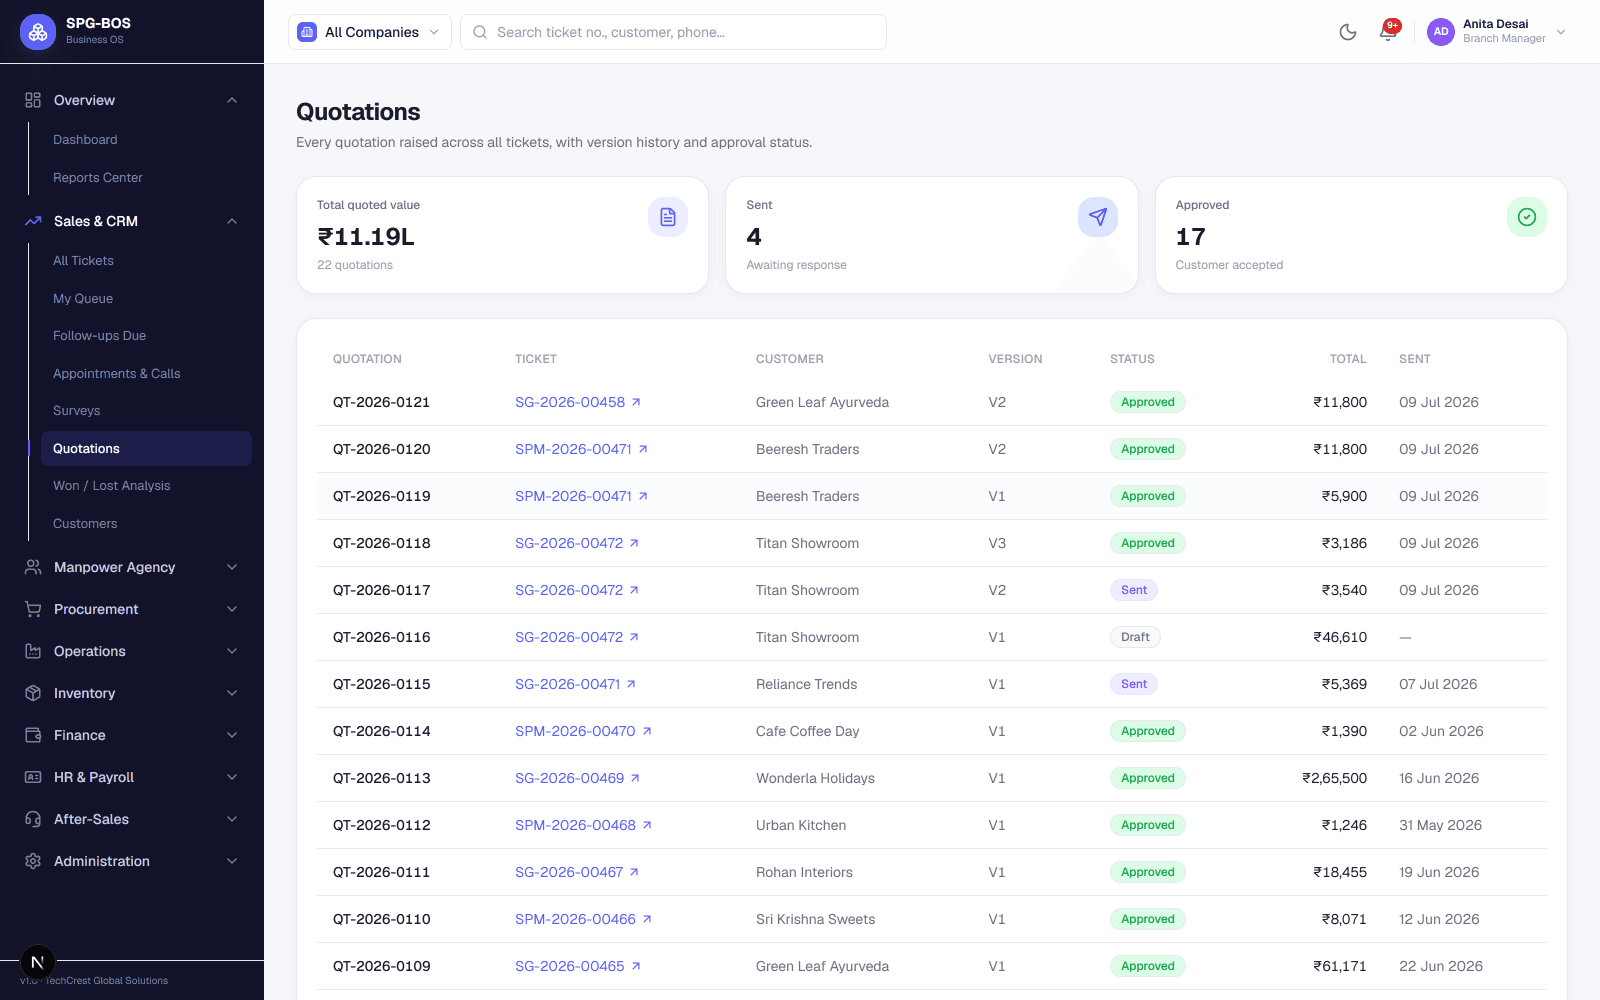Viewport: 1600px width, 1000px height.
Task: Expand the Finance section chevron
Action: pos(232,735)
